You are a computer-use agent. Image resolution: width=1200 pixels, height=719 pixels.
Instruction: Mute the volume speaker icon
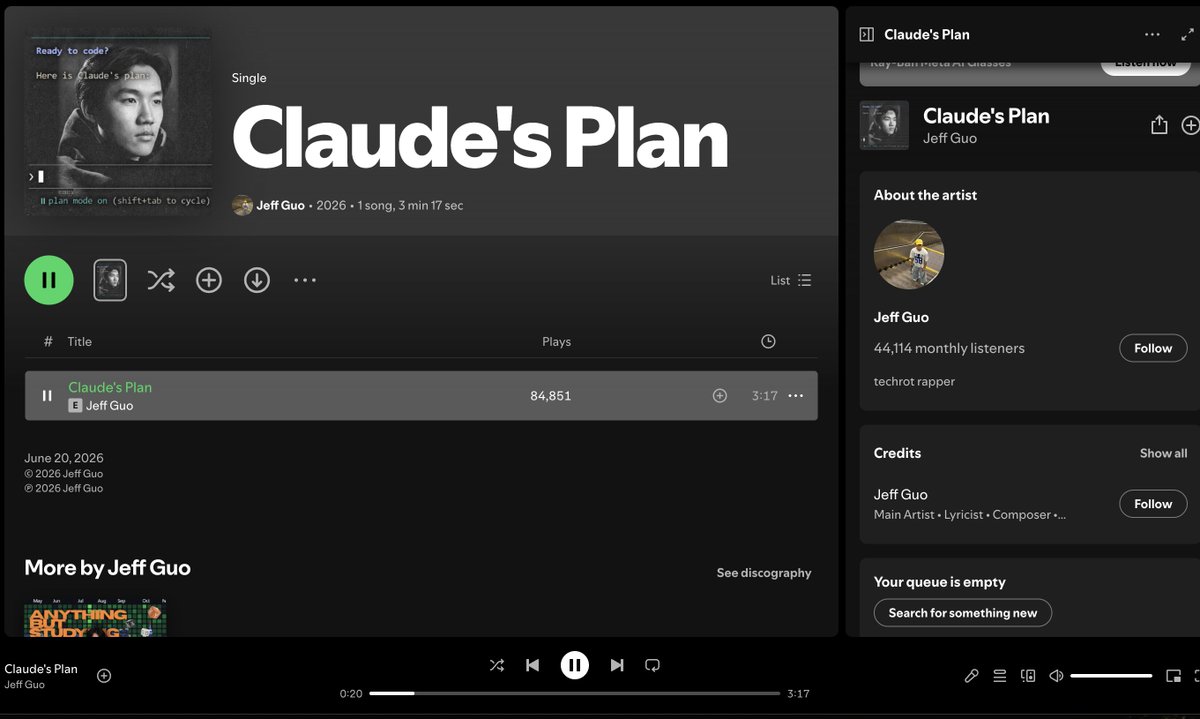click(x=1056, y=676)
